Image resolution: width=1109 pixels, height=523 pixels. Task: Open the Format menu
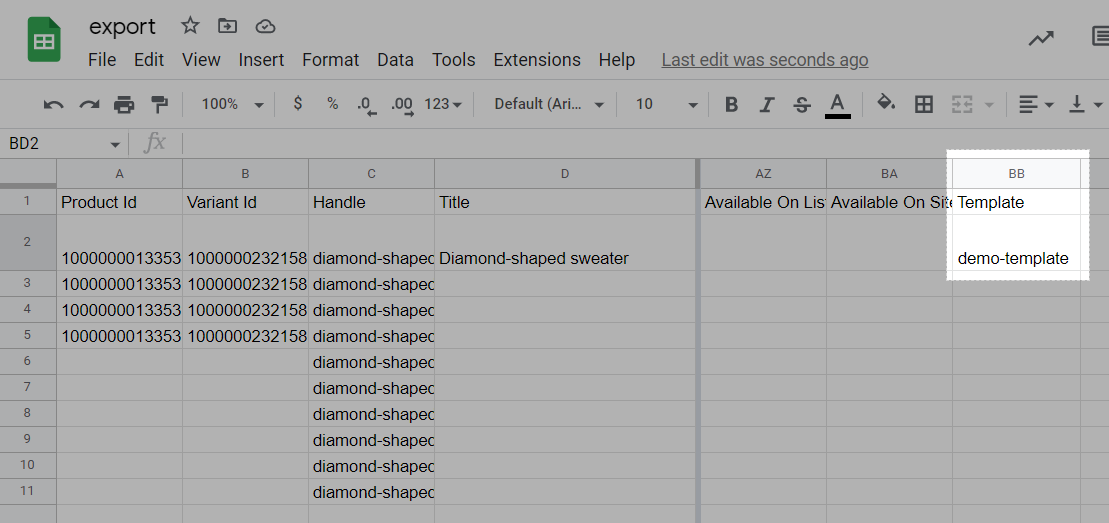point(330,60)
